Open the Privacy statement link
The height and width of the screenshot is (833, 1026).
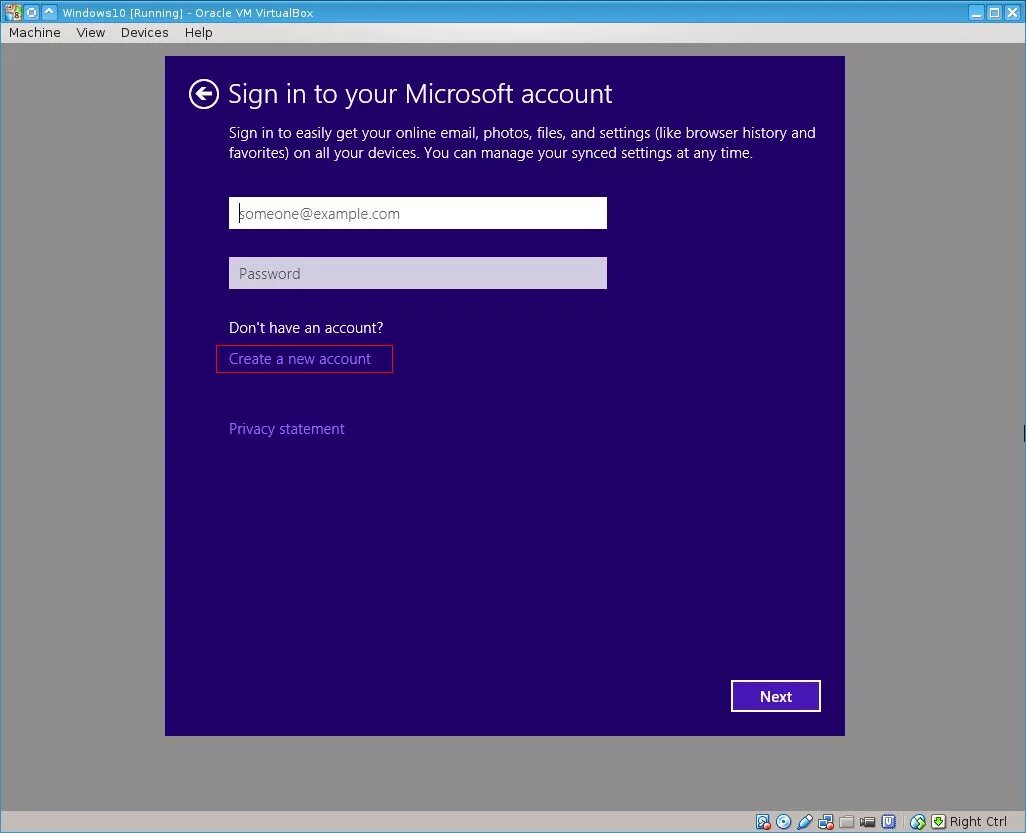(x=287, y=429)
